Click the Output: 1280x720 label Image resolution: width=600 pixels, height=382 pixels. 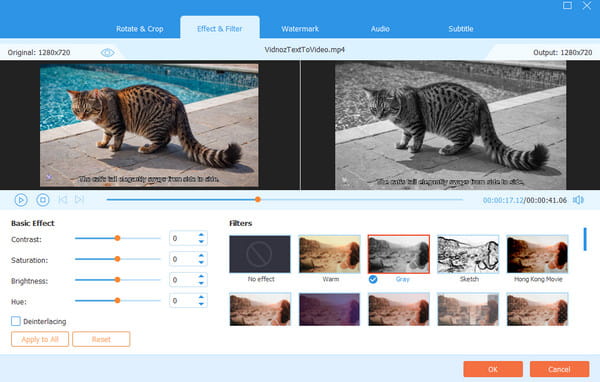tap(562, 52)
